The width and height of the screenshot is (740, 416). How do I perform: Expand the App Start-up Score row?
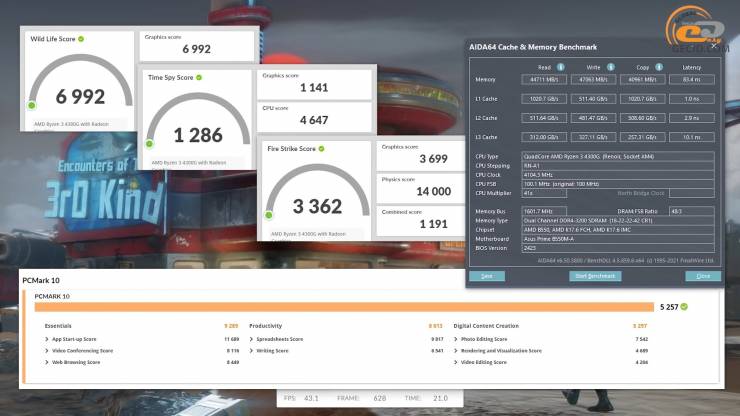(47, 339)
